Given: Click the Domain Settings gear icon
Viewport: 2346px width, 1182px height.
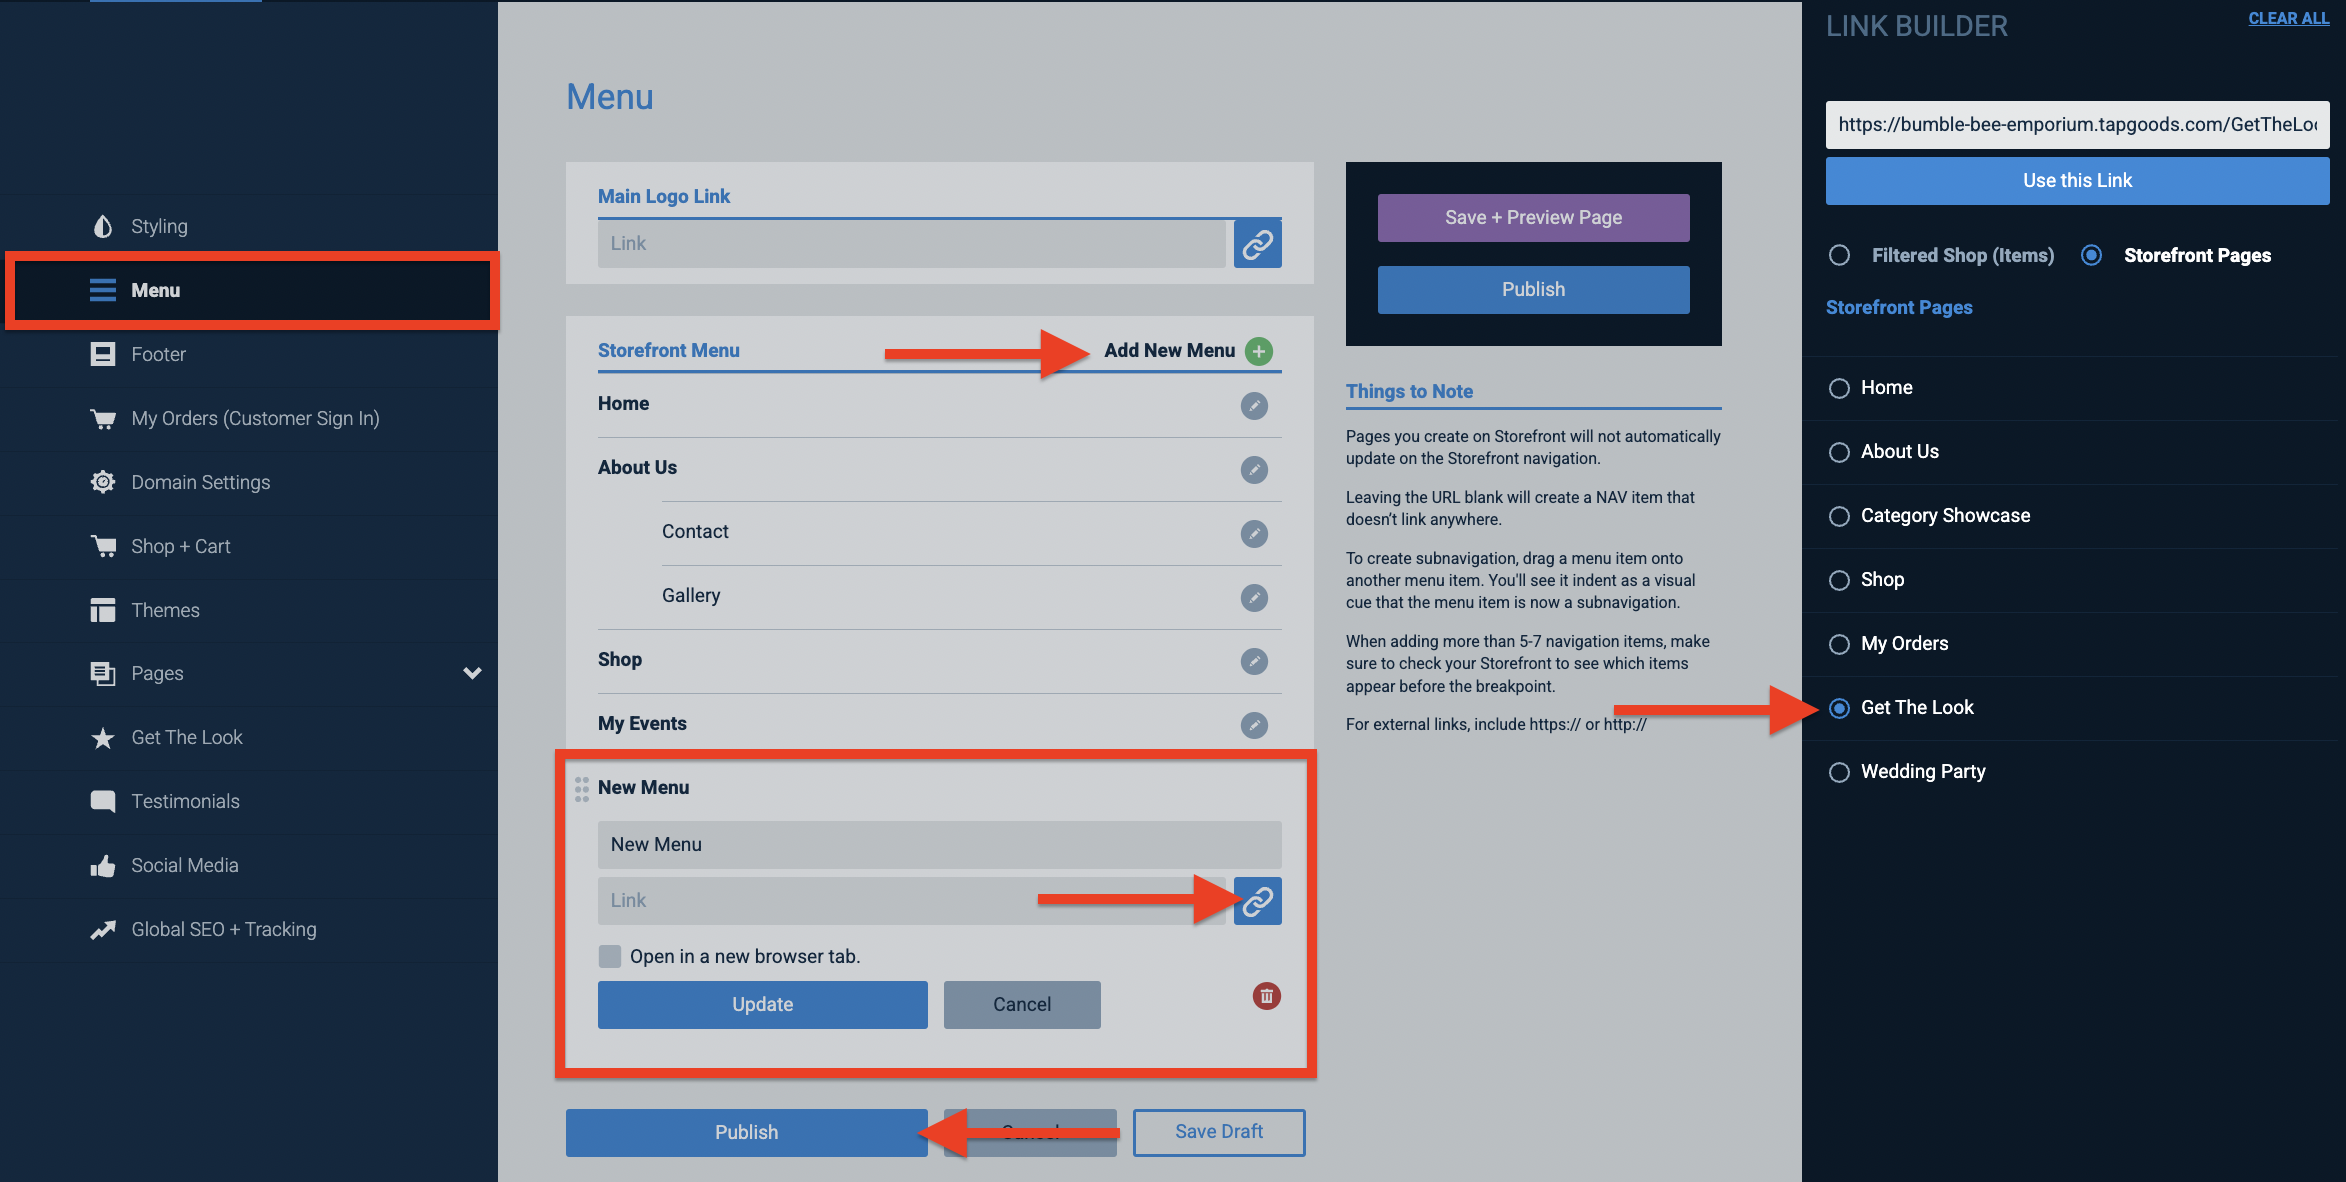Looking at the screenshot, I should coord(103,482).
